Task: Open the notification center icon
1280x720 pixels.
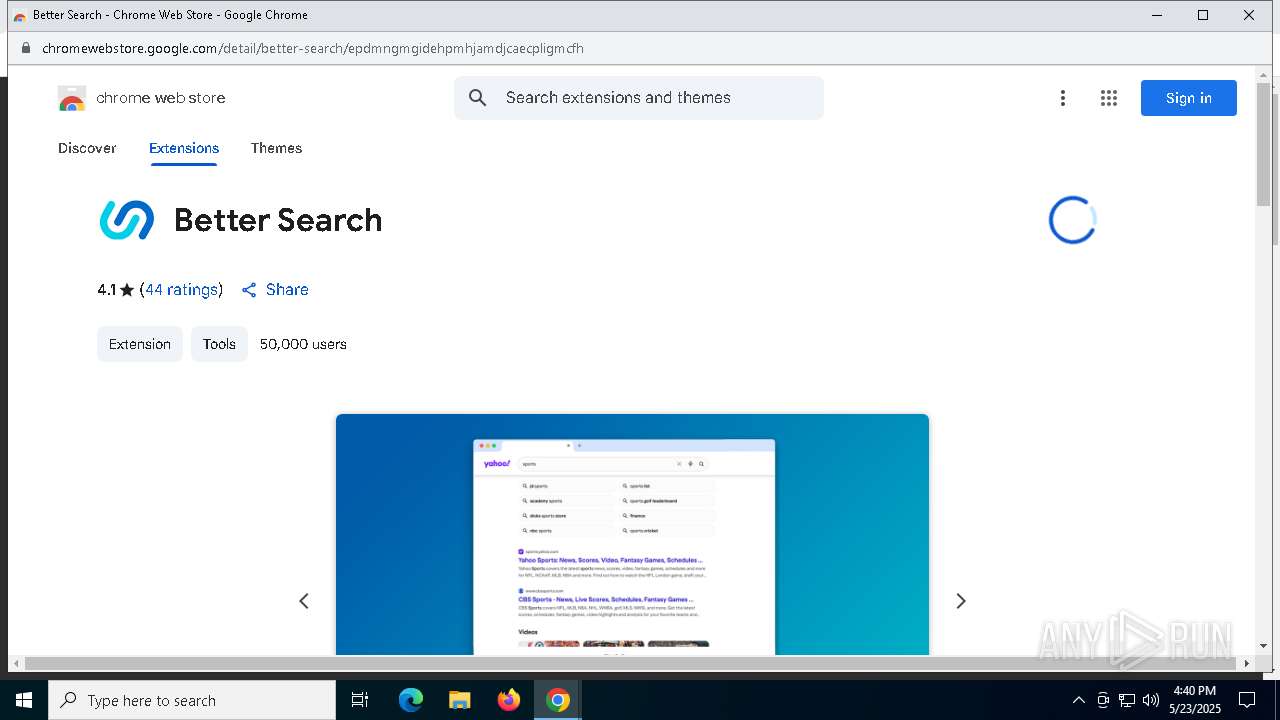Action: (1247, 700)
